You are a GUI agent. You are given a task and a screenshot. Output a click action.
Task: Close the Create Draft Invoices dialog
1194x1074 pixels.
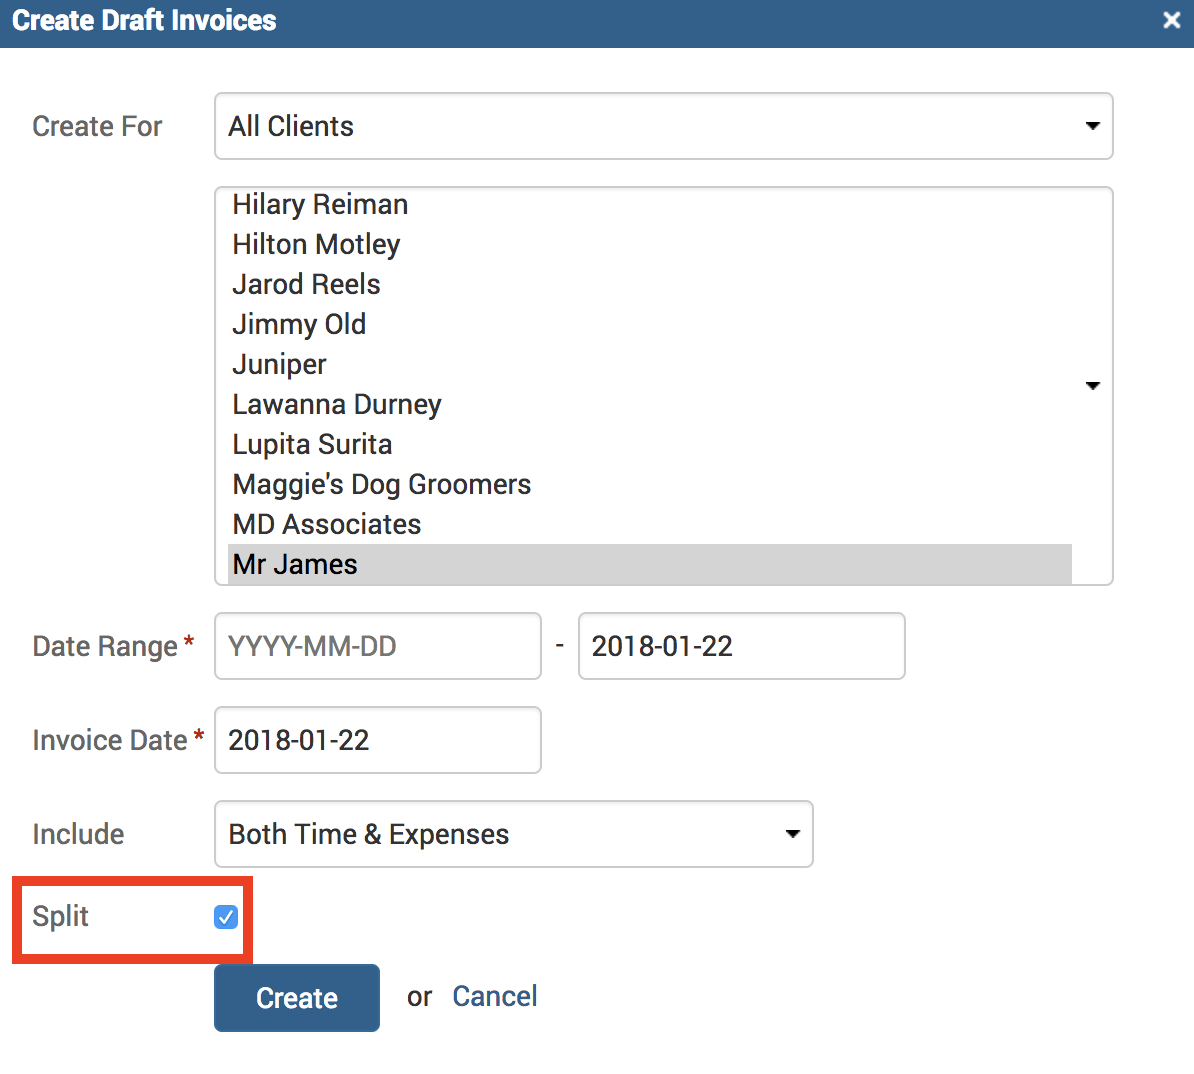pyautogui.click(x=1171, y=20)
